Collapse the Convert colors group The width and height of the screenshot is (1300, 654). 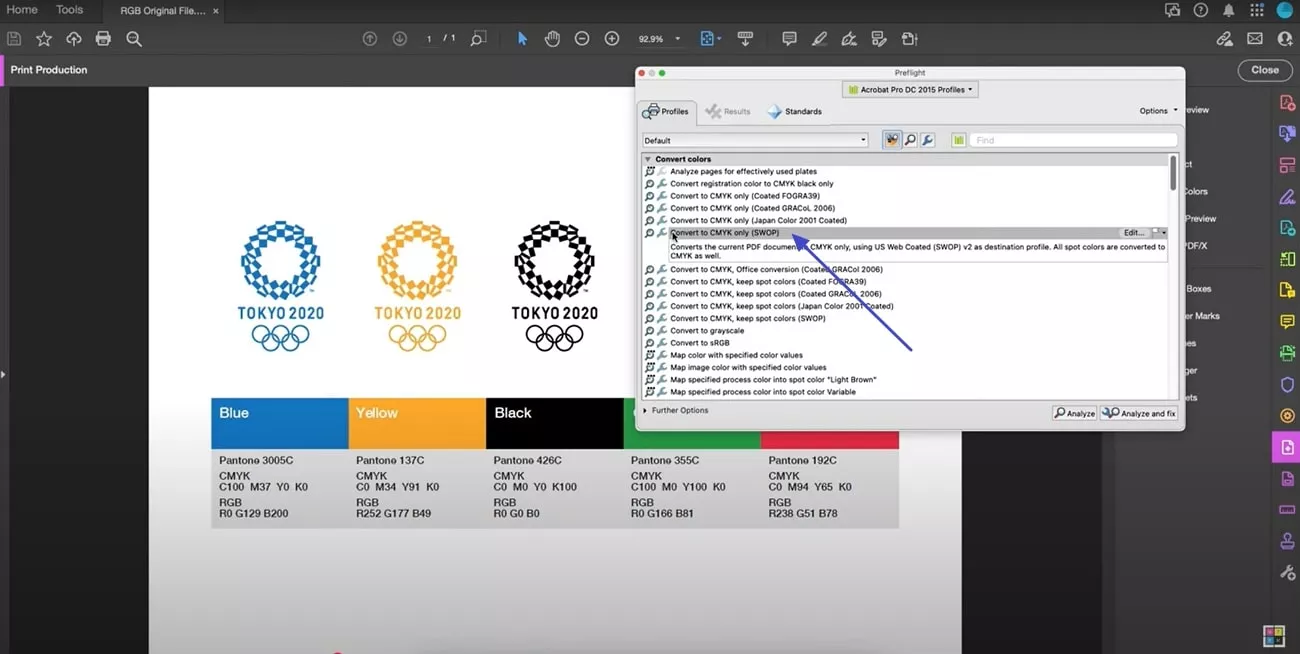(648, 159)
